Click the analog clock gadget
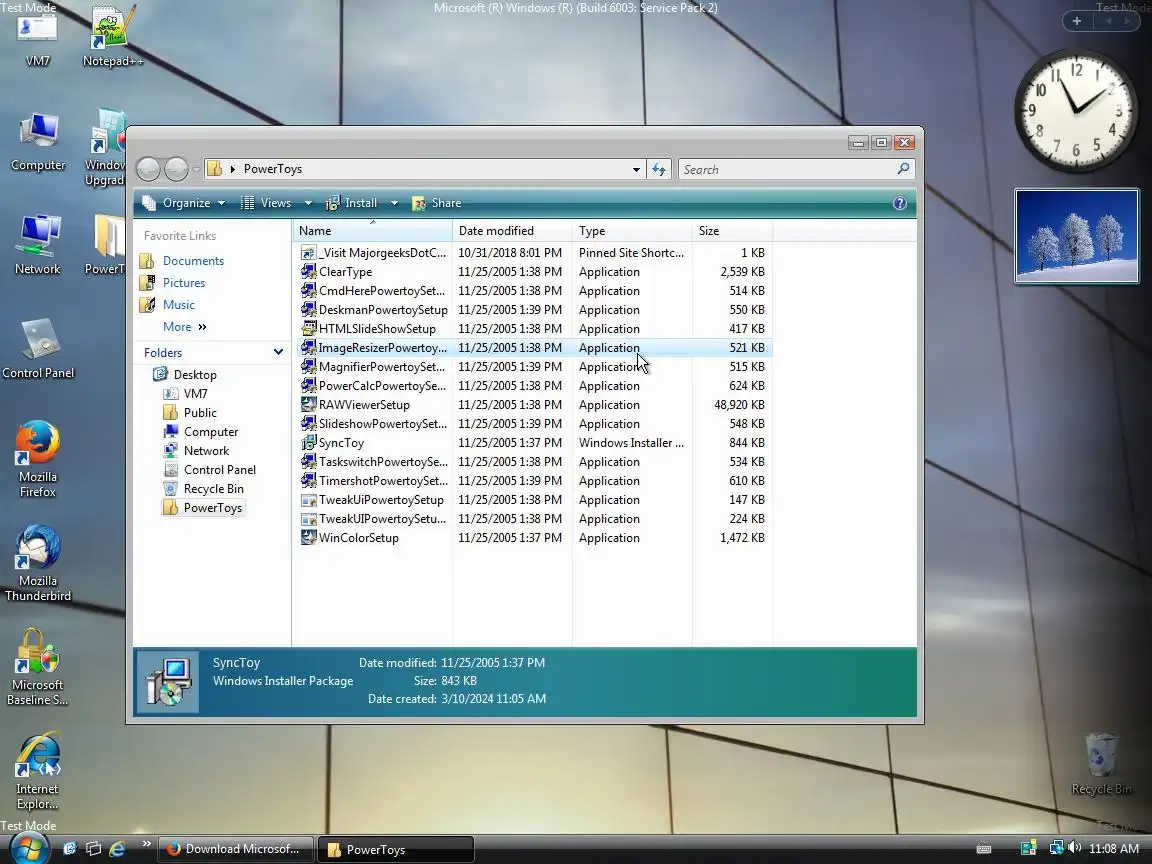Viewport: 1152px width, 864px height. pyautogui.click(x=1075, y=110)
